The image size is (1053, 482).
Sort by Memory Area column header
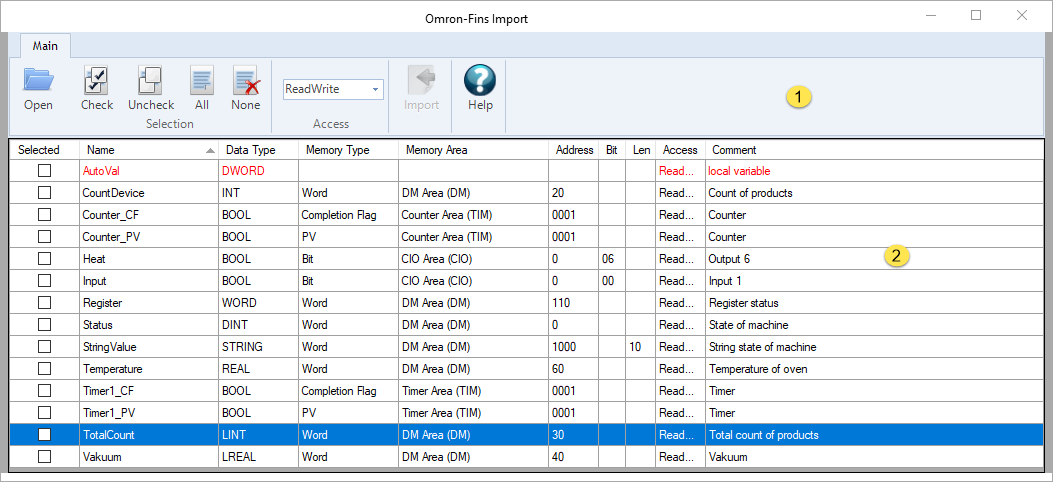point(473,150)
